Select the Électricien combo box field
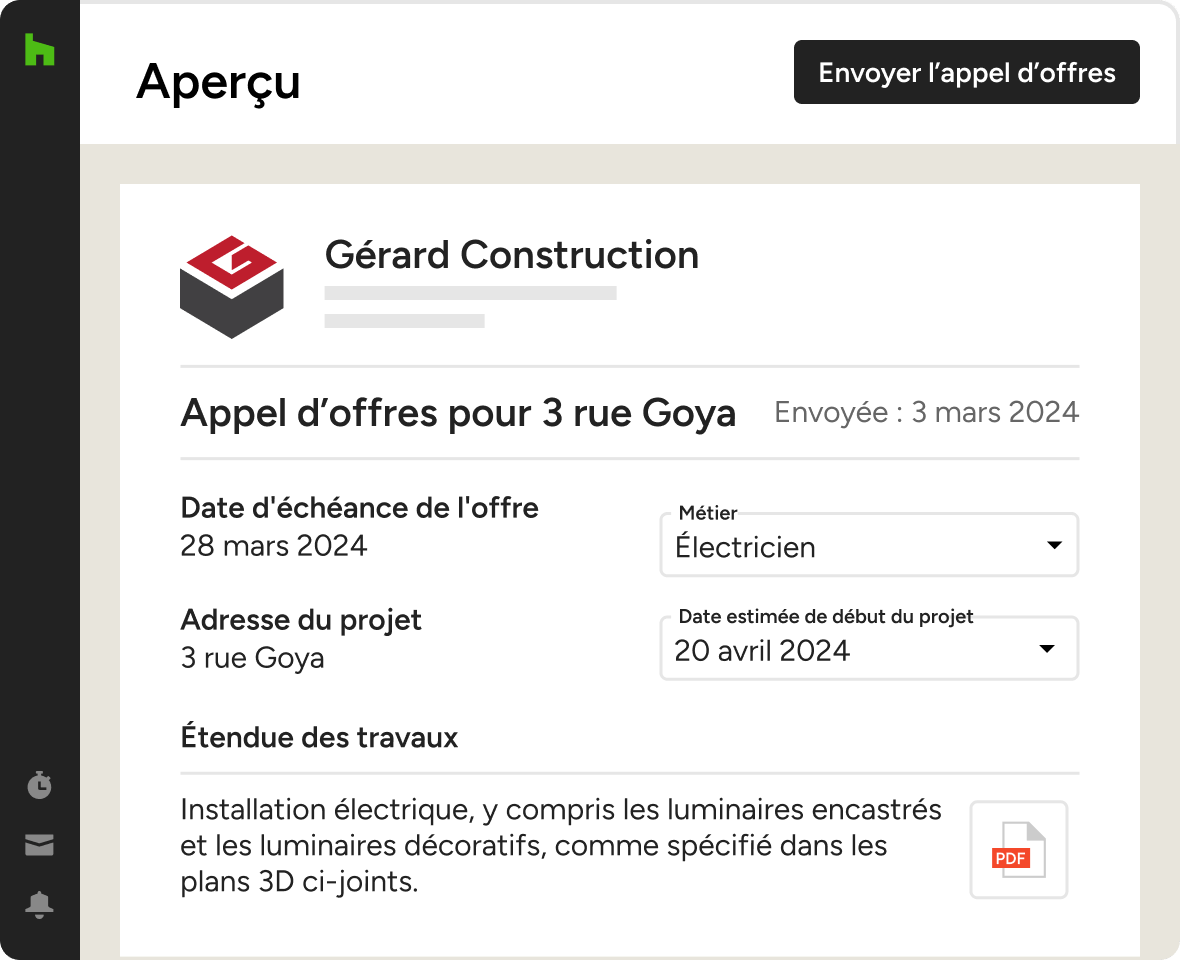 tap(869, 545)
